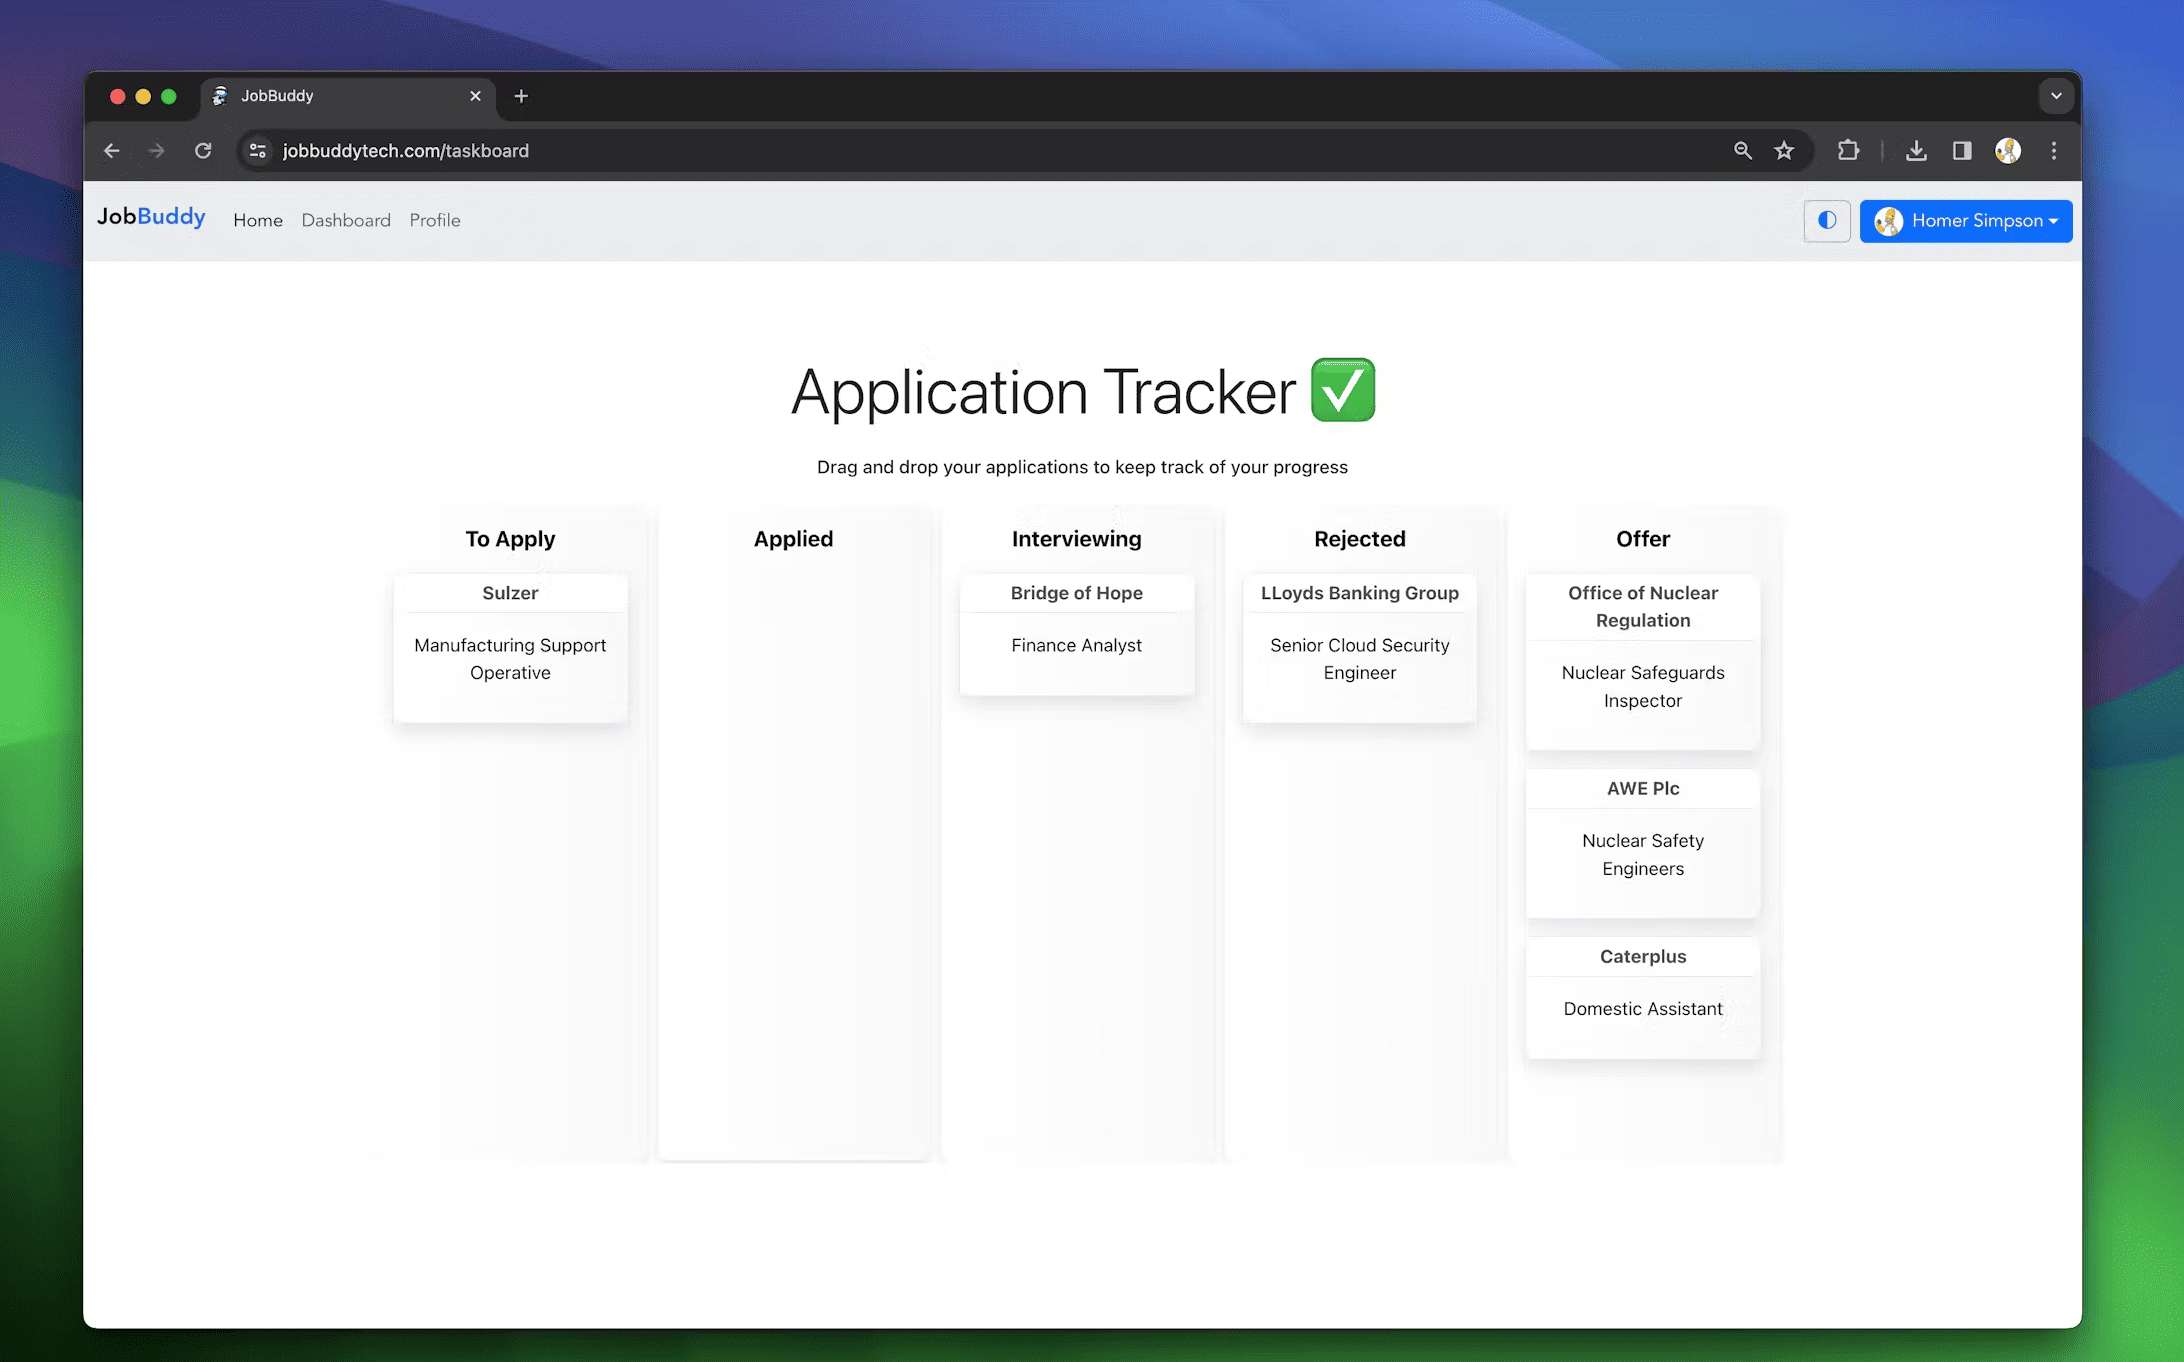Click the "Domestic Assistant" job title
The width and height of the screenshot is (2184, 1362).
1643,1009
